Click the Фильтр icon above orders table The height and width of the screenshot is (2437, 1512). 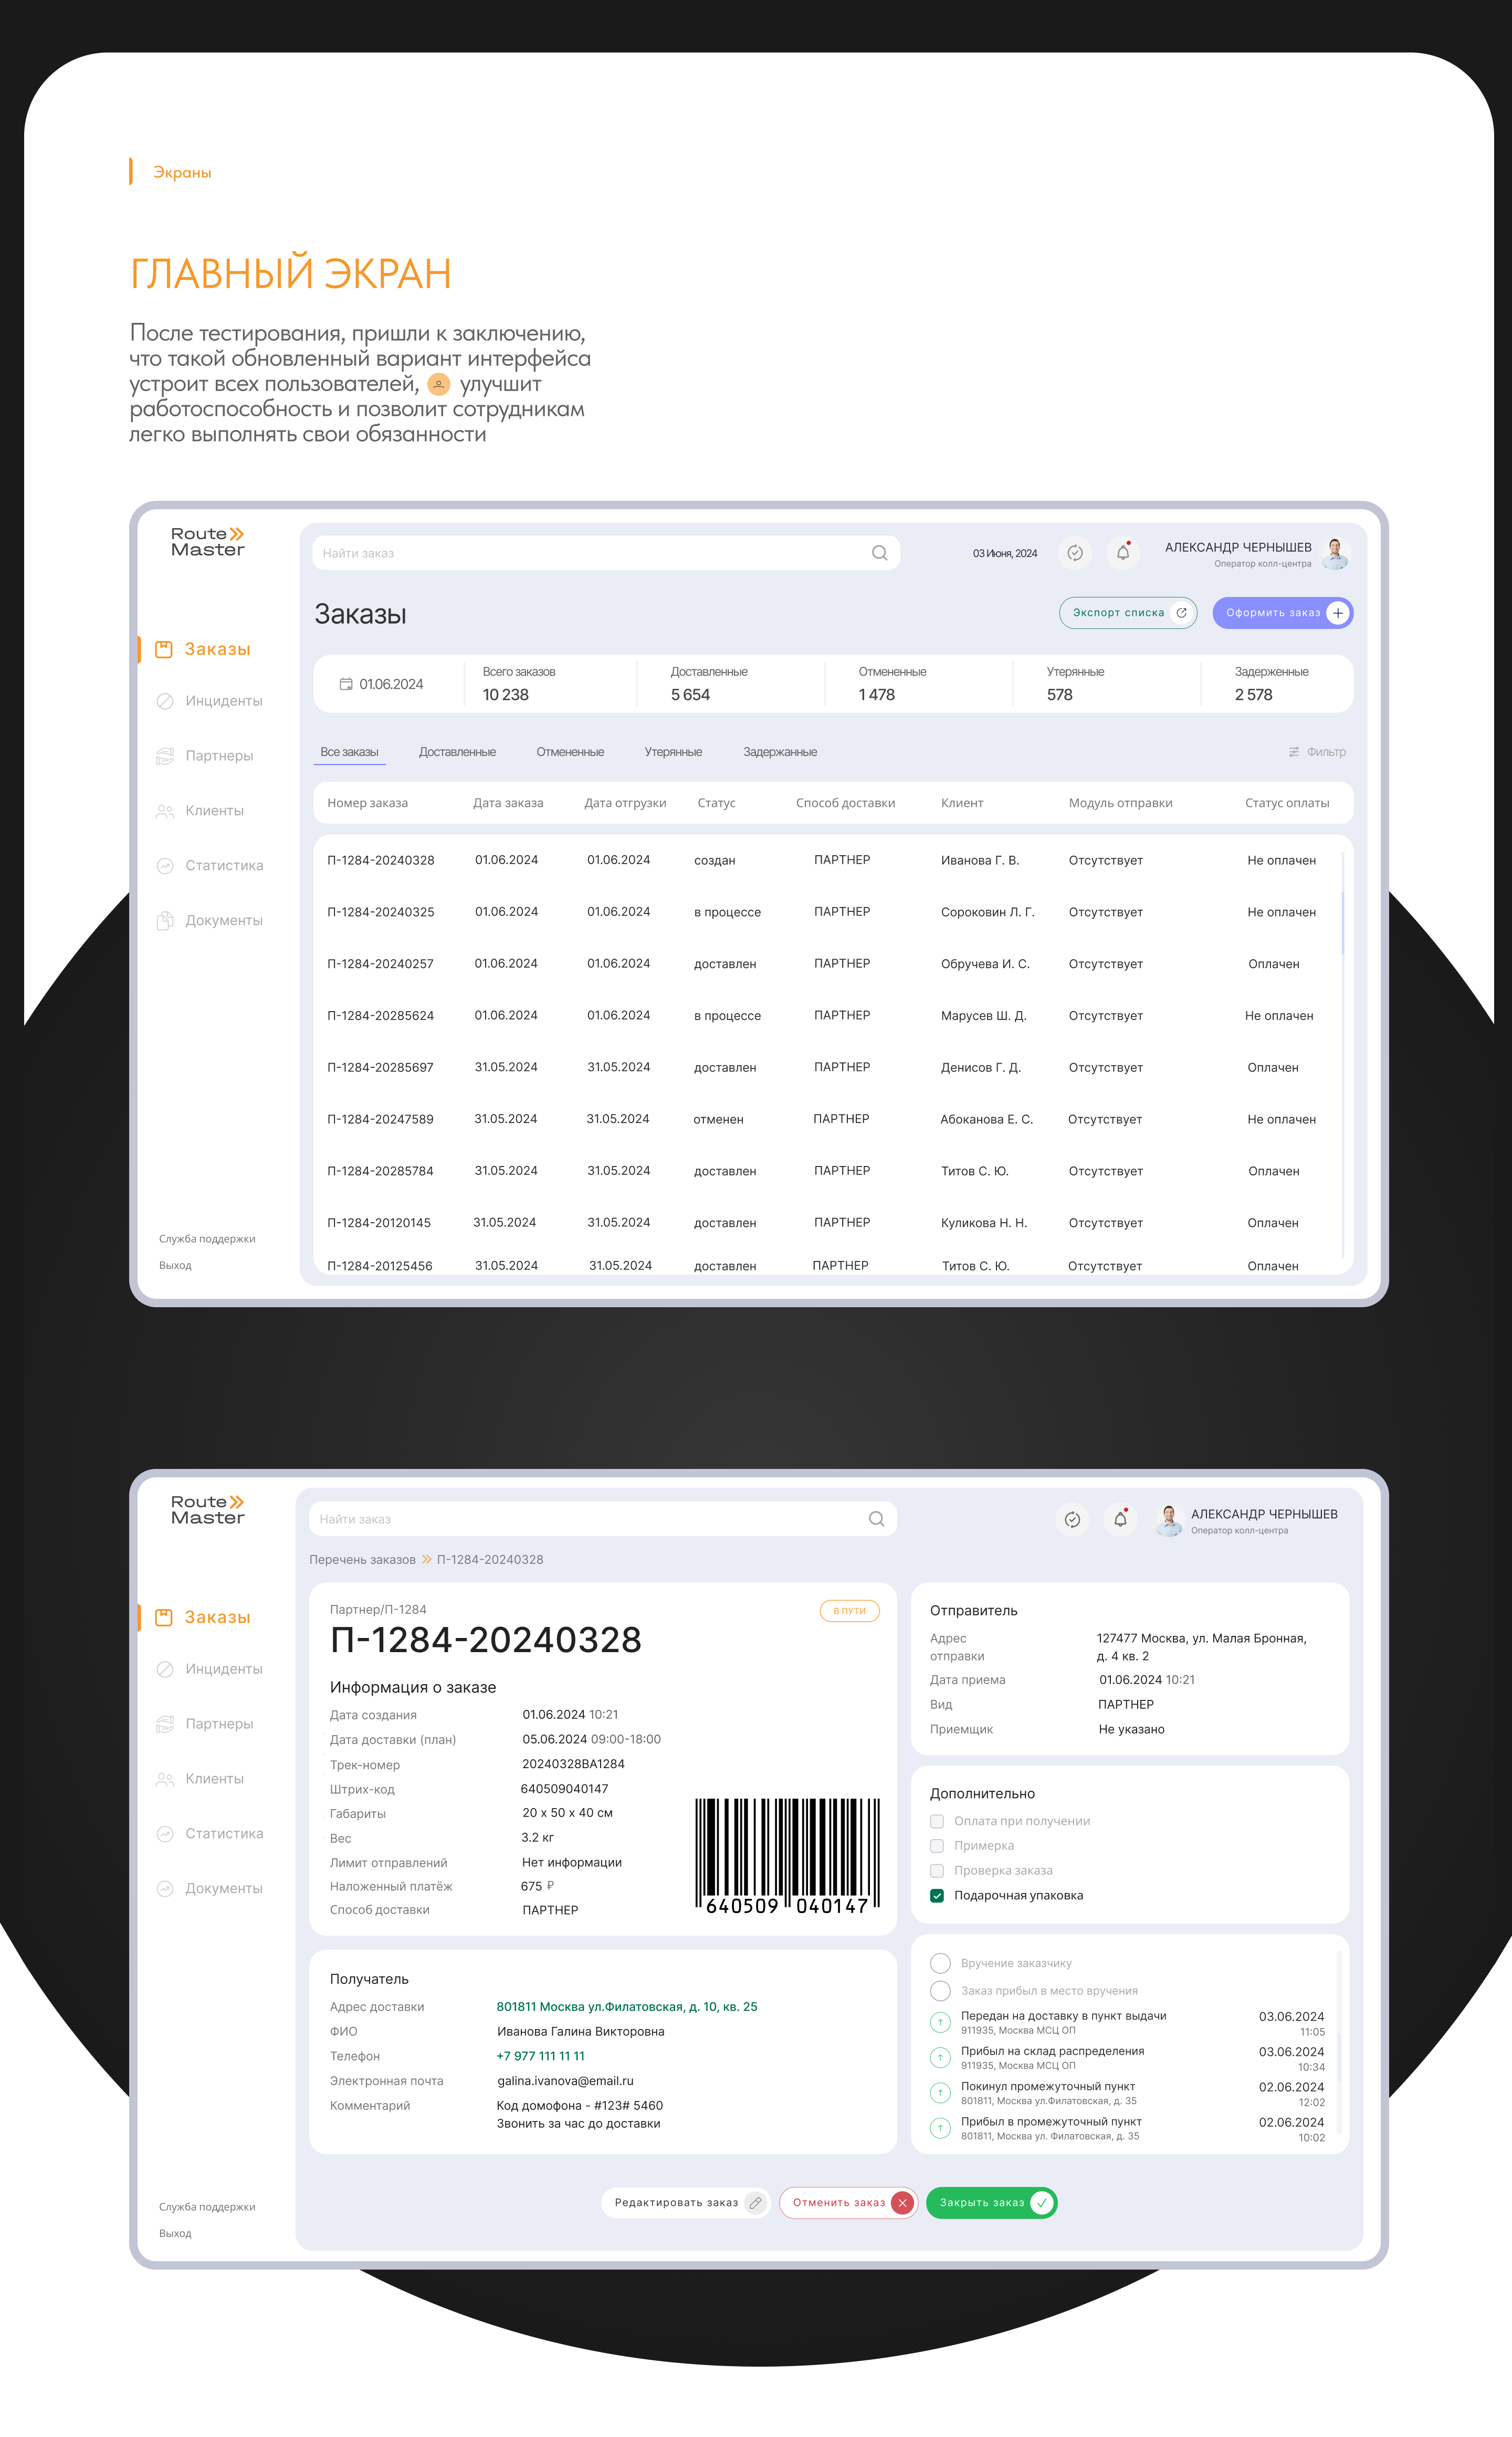click(1293, 752)
